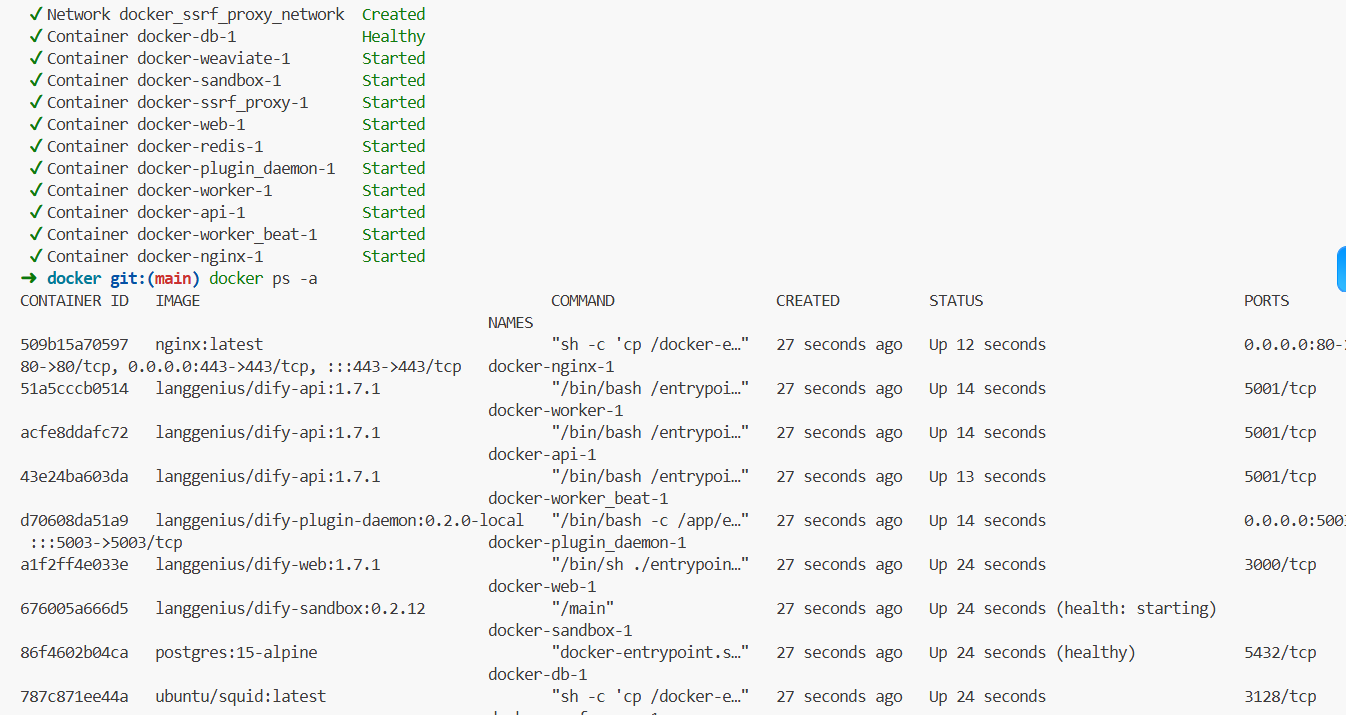Screen dimensions: 1346x715
Task: Click 'Up 24 seconds (healthy)' status
Action: [1032, 653]
